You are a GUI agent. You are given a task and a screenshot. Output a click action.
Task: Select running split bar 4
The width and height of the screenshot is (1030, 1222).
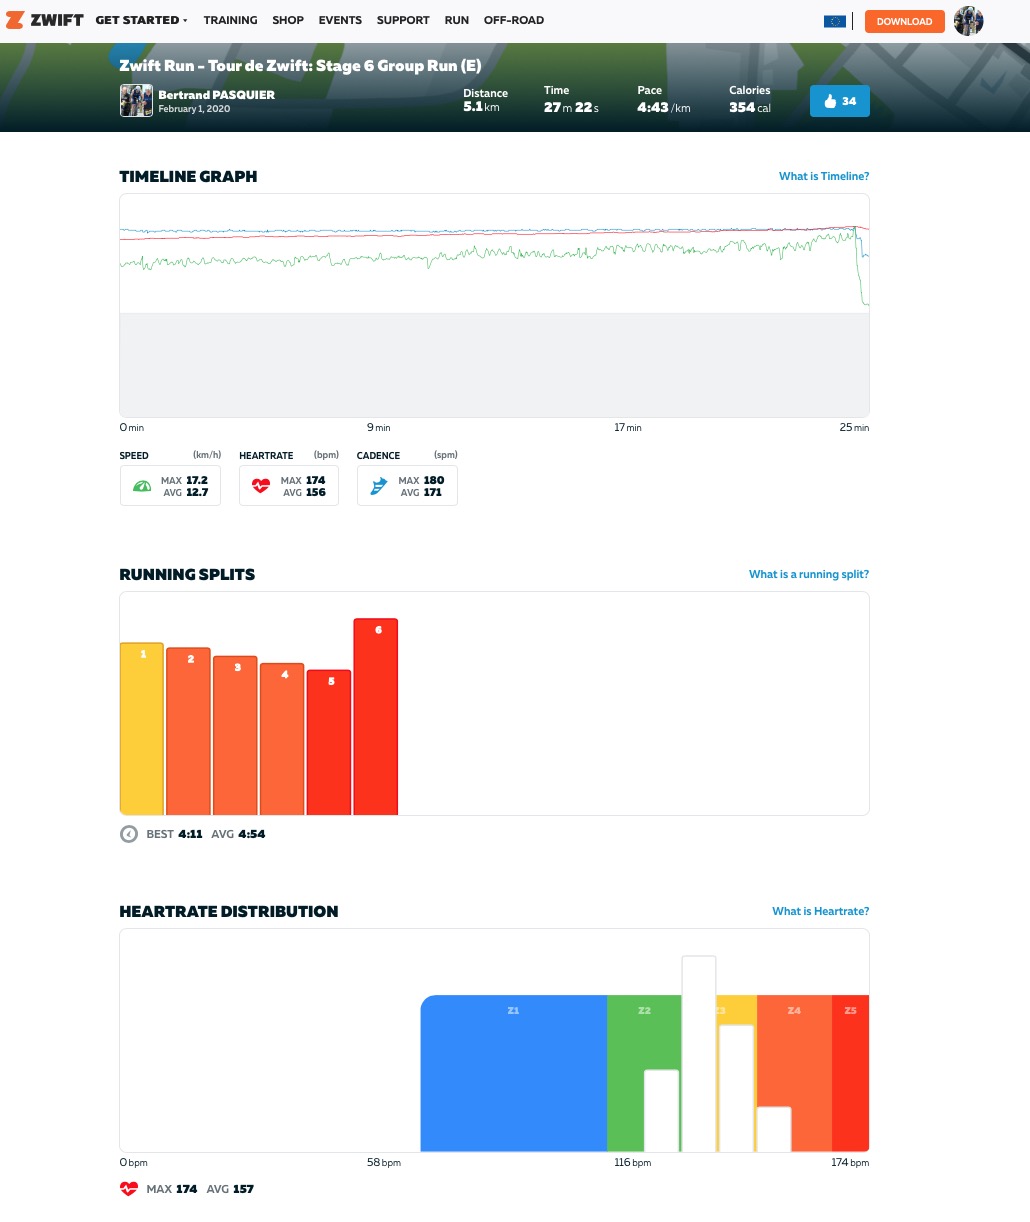pyautogui.click(x=282, y=739)
